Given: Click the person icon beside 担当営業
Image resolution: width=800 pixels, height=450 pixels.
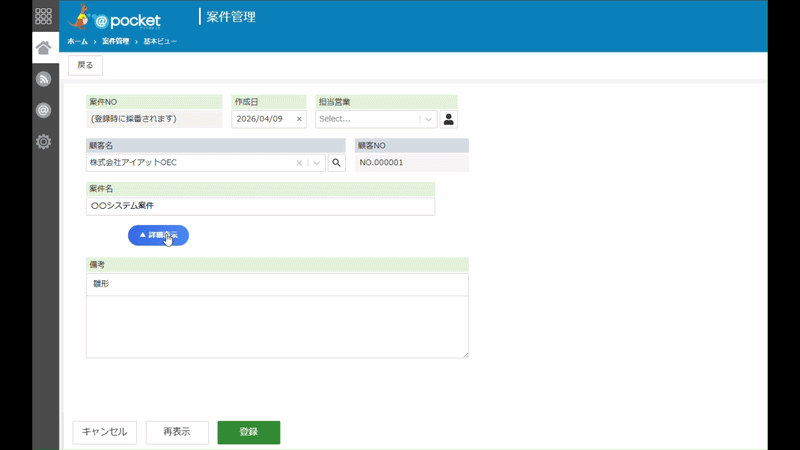Looking at the screenshot, I should click(448, 119).
